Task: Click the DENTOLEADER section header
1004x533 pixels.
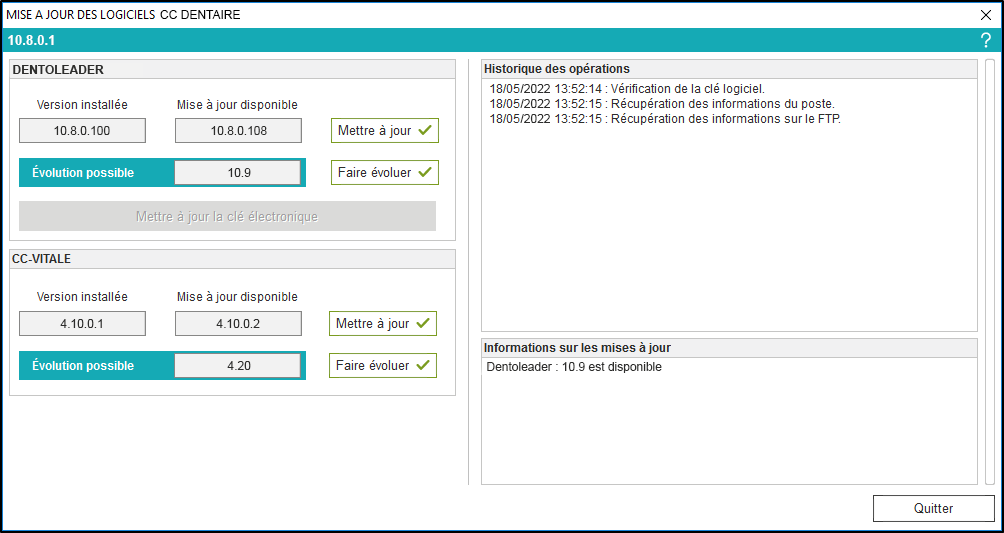Action: point(232,70)
